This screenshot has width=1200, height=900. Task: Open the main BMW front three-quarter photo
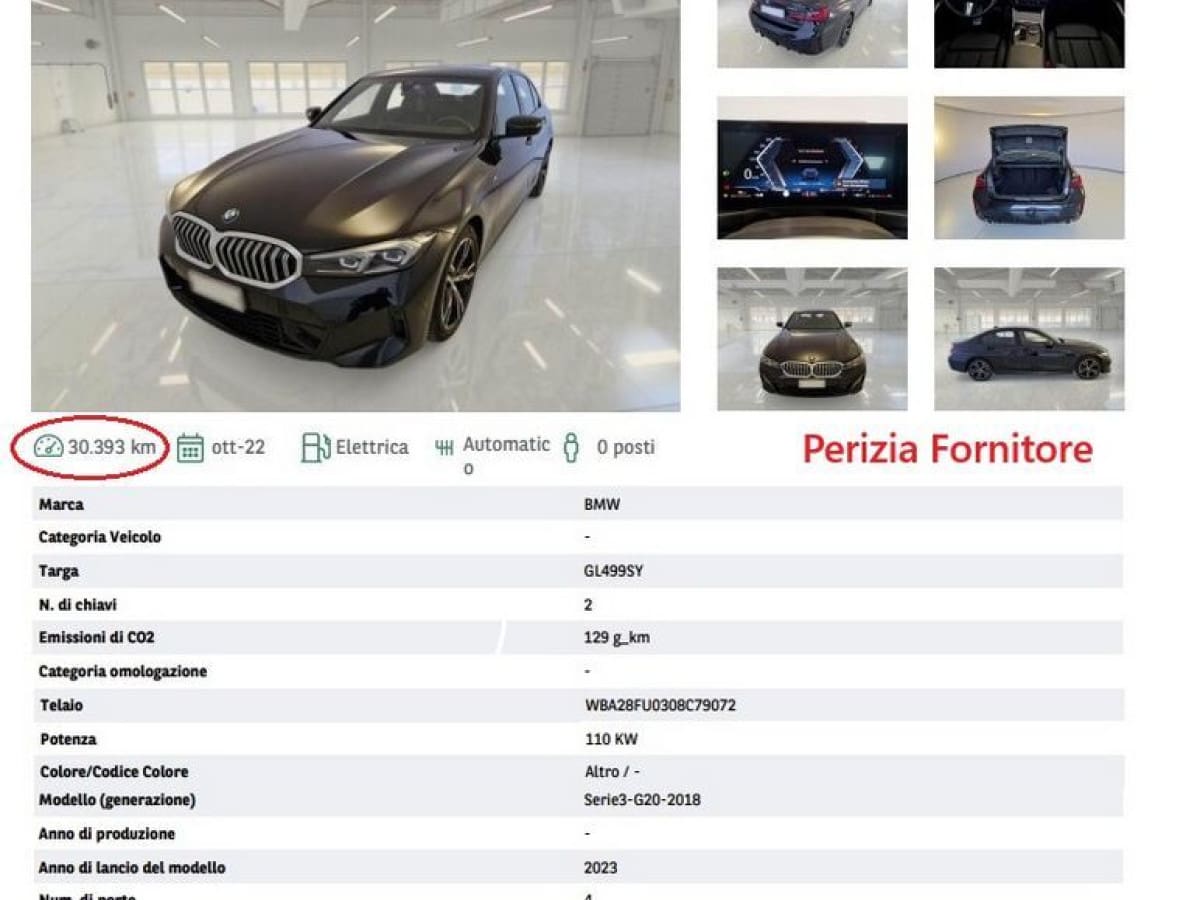point(355,205)
